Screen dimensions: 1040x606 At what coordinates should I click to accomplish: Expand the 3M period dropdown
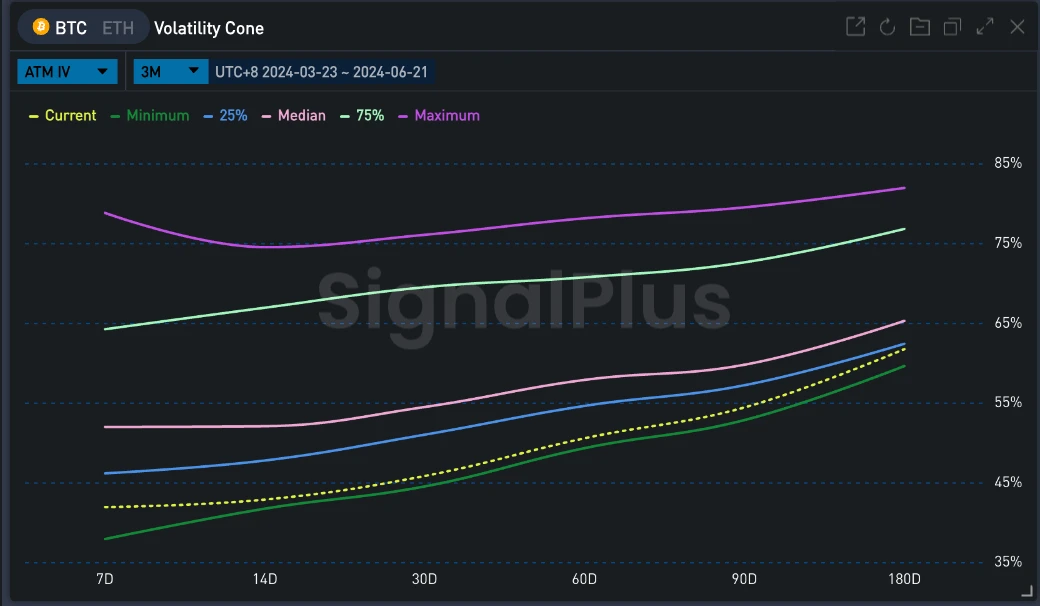168,72
